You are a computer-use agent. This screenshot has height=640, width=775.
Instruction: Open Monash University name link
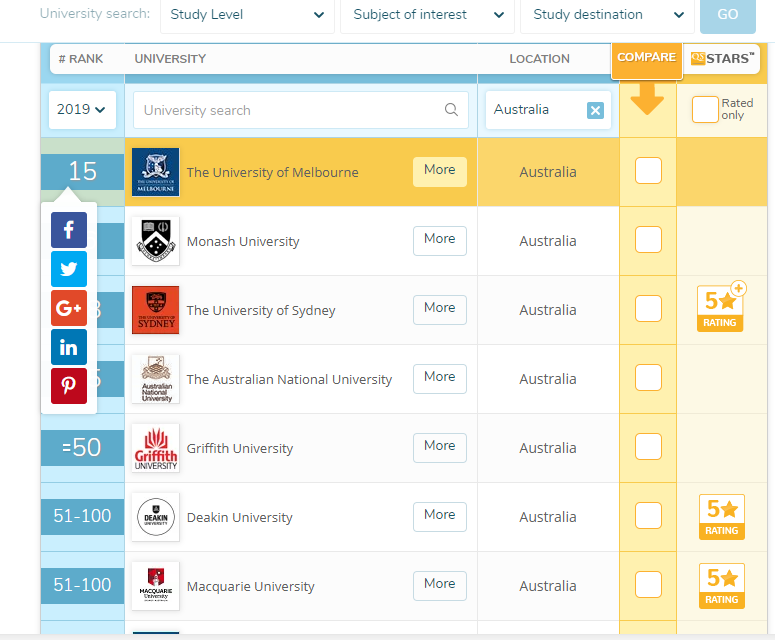(x=243, y=242)
